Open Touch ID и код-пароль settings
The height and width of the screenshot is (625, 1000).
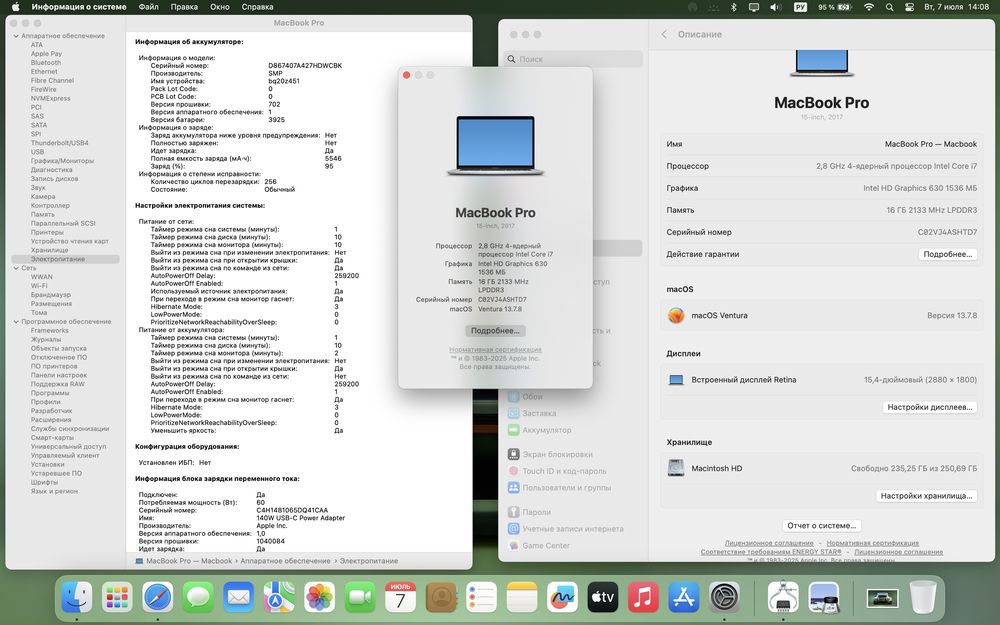[x=557, y=471]
